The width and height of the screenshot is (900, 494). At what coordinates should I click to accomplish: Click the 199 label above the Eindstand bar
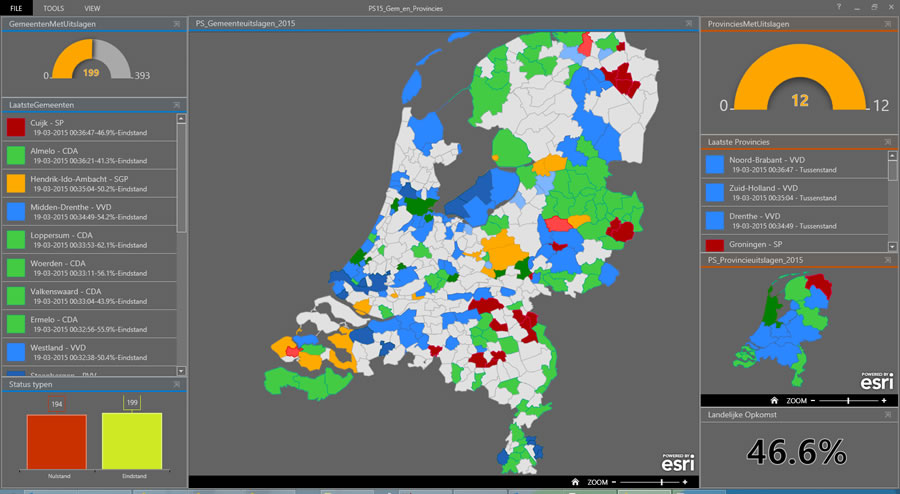(x=132, y=402)
